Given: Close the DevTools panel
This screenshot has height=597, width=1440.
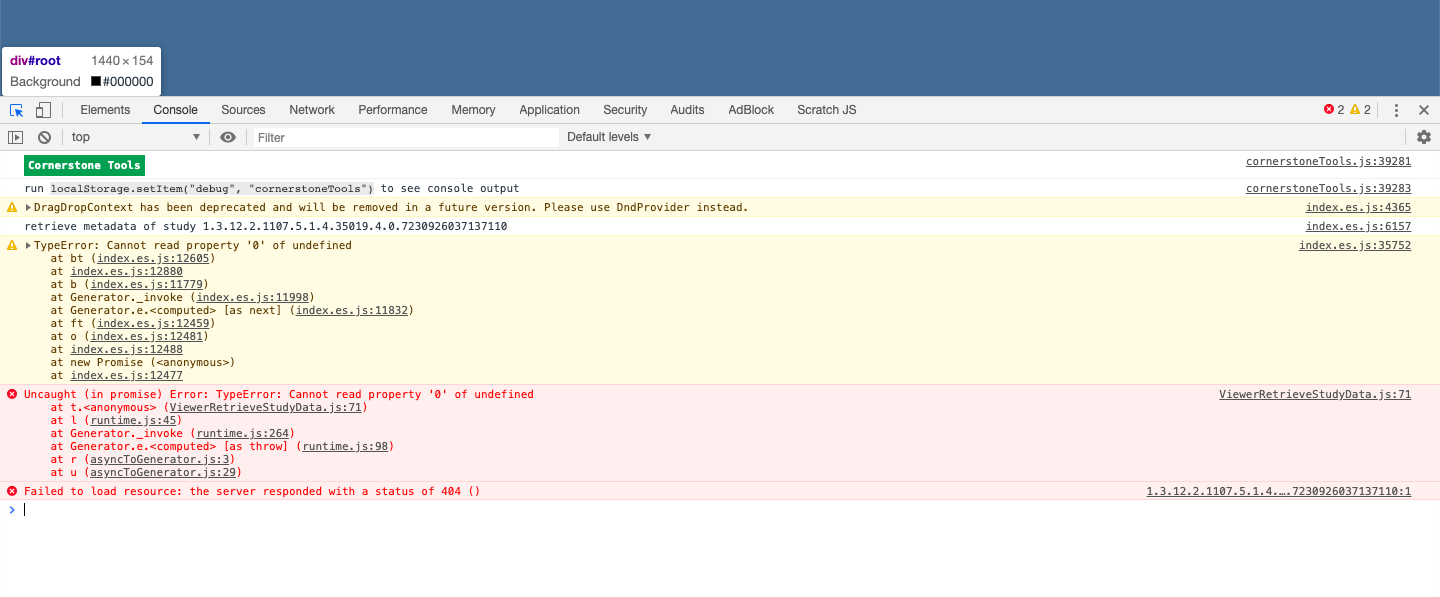Looking at the screenshot, I should tap(1424, 110).
